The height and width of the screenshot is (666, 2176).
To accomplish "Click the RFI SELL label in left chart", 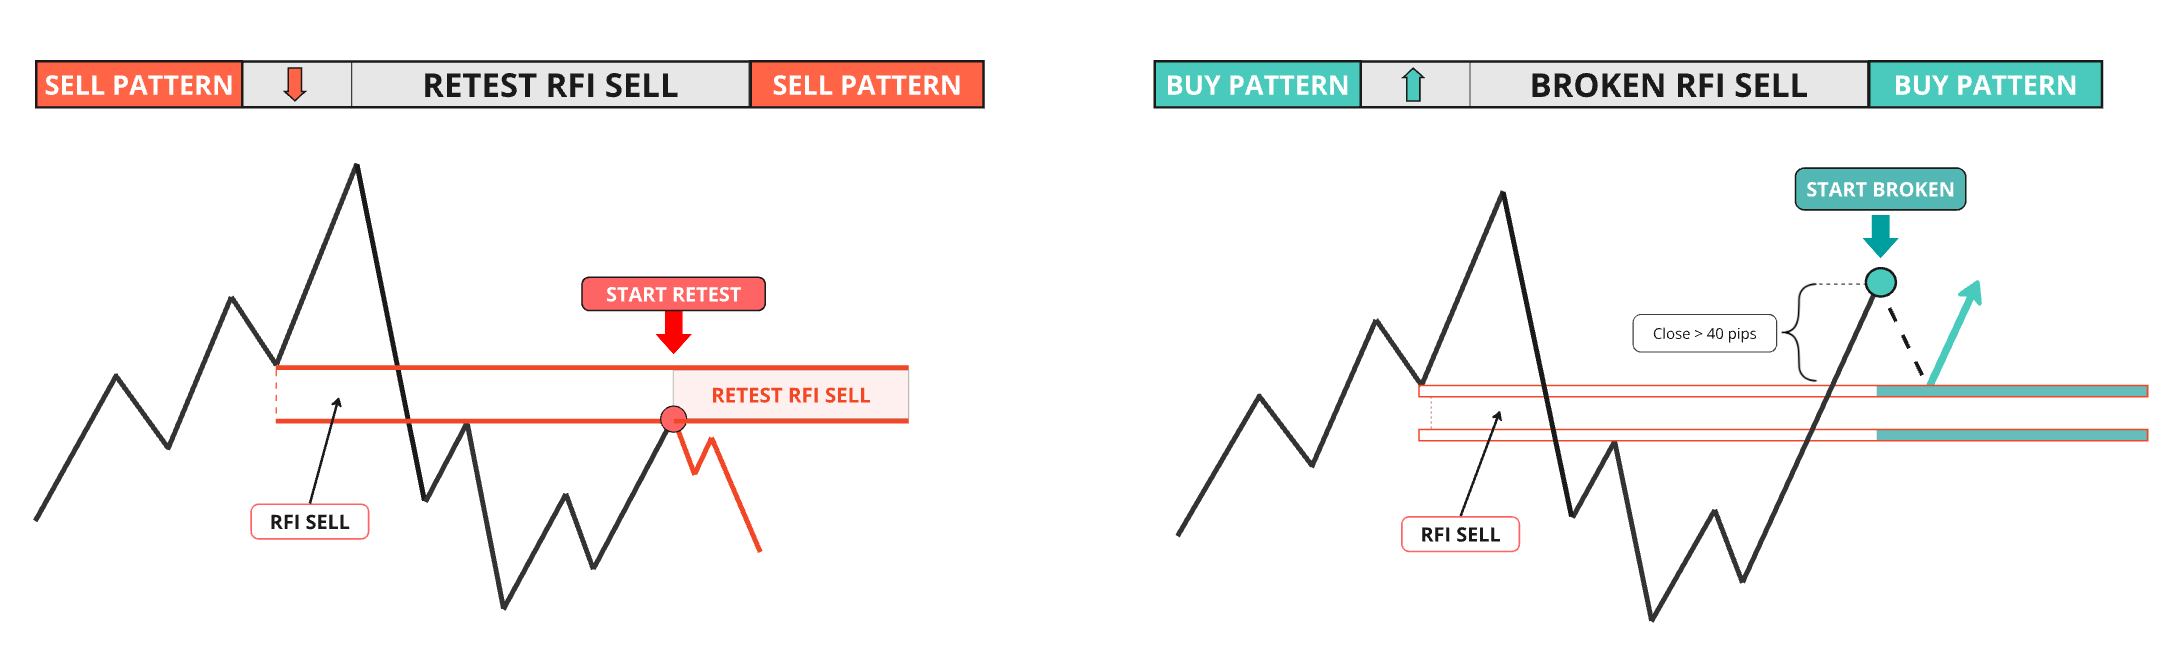I will point(310,522).
